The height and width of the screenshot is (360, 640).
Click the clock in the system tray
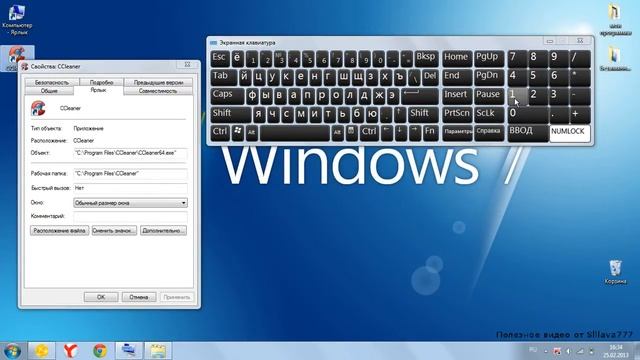(616, 351)
